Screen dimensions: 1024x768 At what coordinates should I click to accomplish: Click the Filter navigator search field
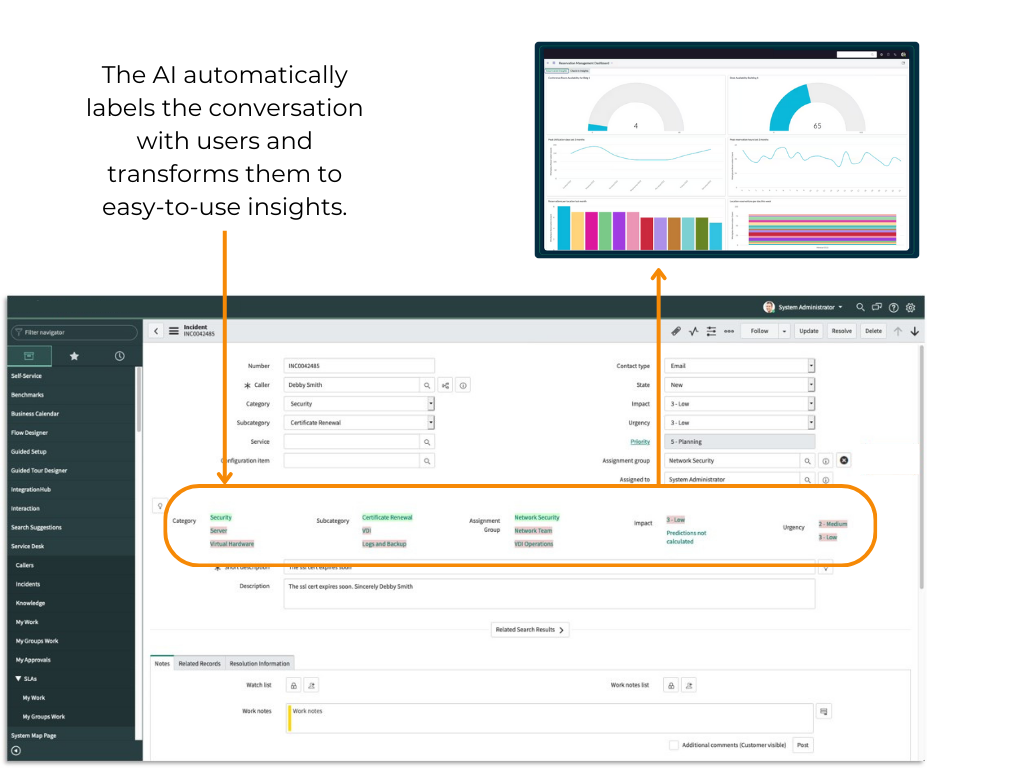[x=74, y=332]
